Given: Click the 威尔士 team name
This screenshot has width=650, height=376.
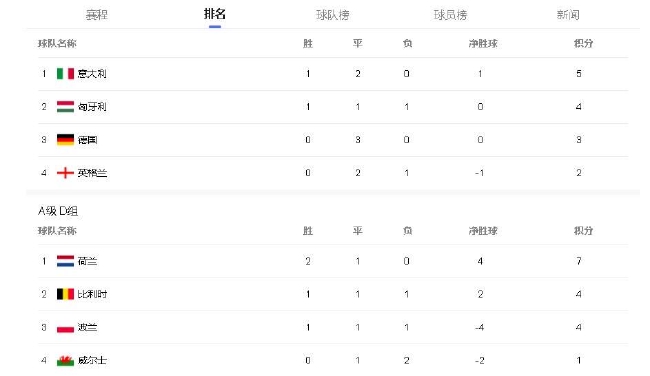Looking at the screenshot, I should coord(92,360).
